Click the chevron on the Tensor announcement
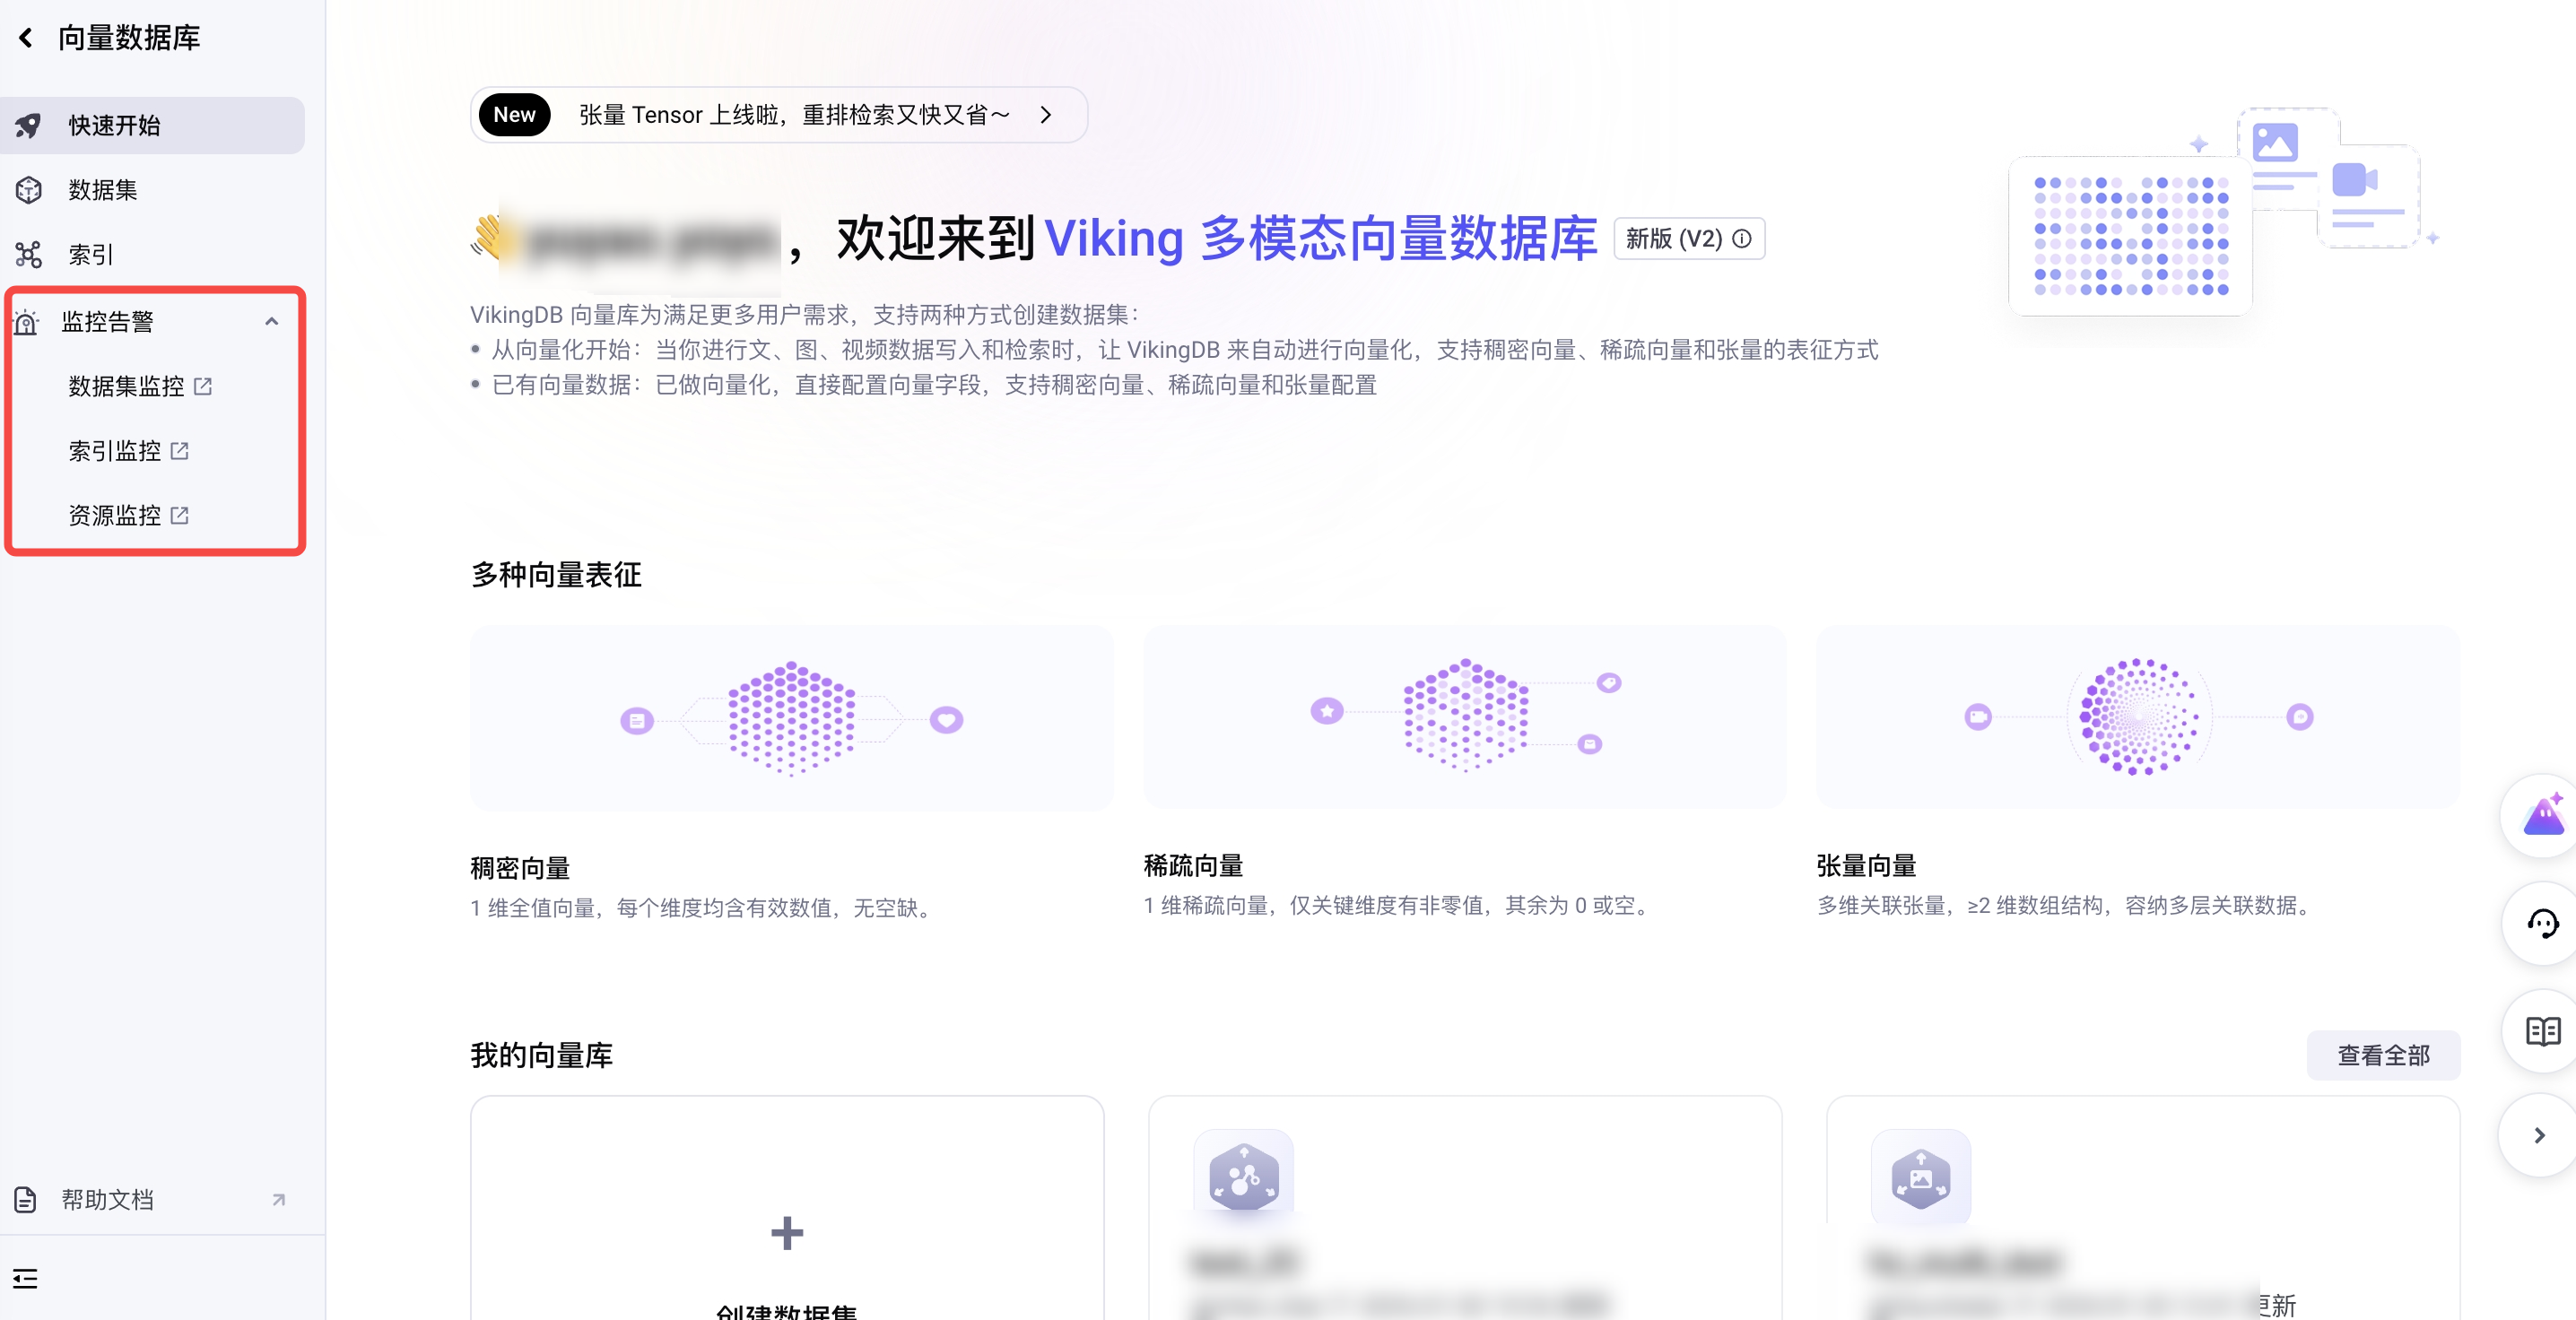This screenshot has width=2576, height=1320. click(1046, 115)
